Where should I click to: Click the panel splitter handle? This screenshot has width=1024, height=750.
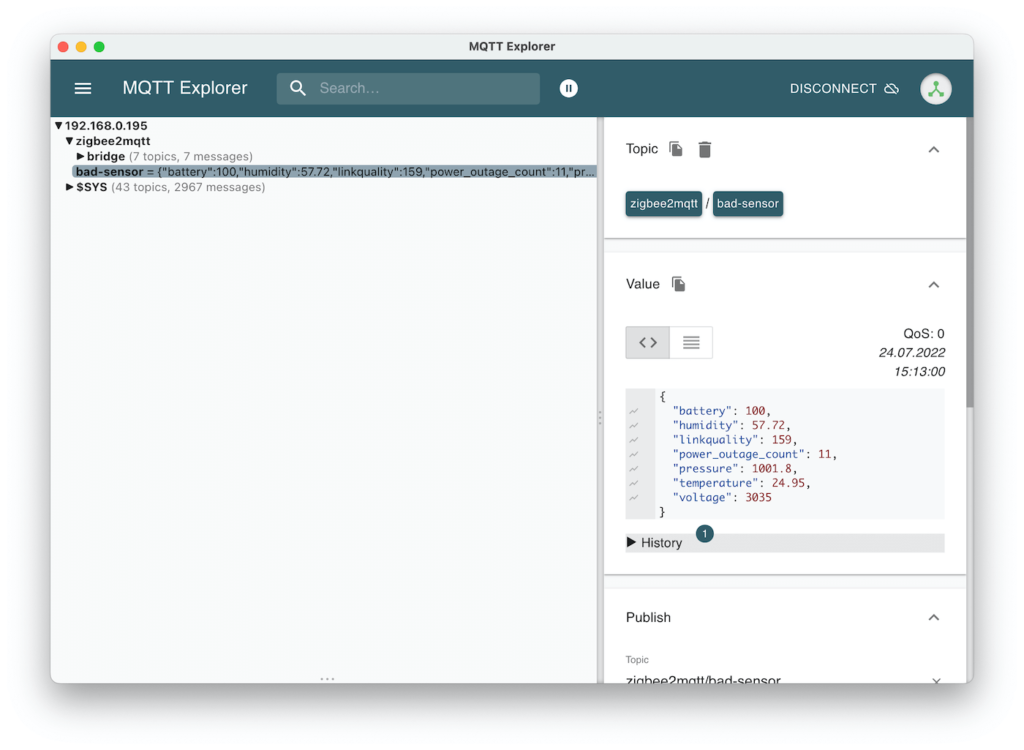[600, 418]
